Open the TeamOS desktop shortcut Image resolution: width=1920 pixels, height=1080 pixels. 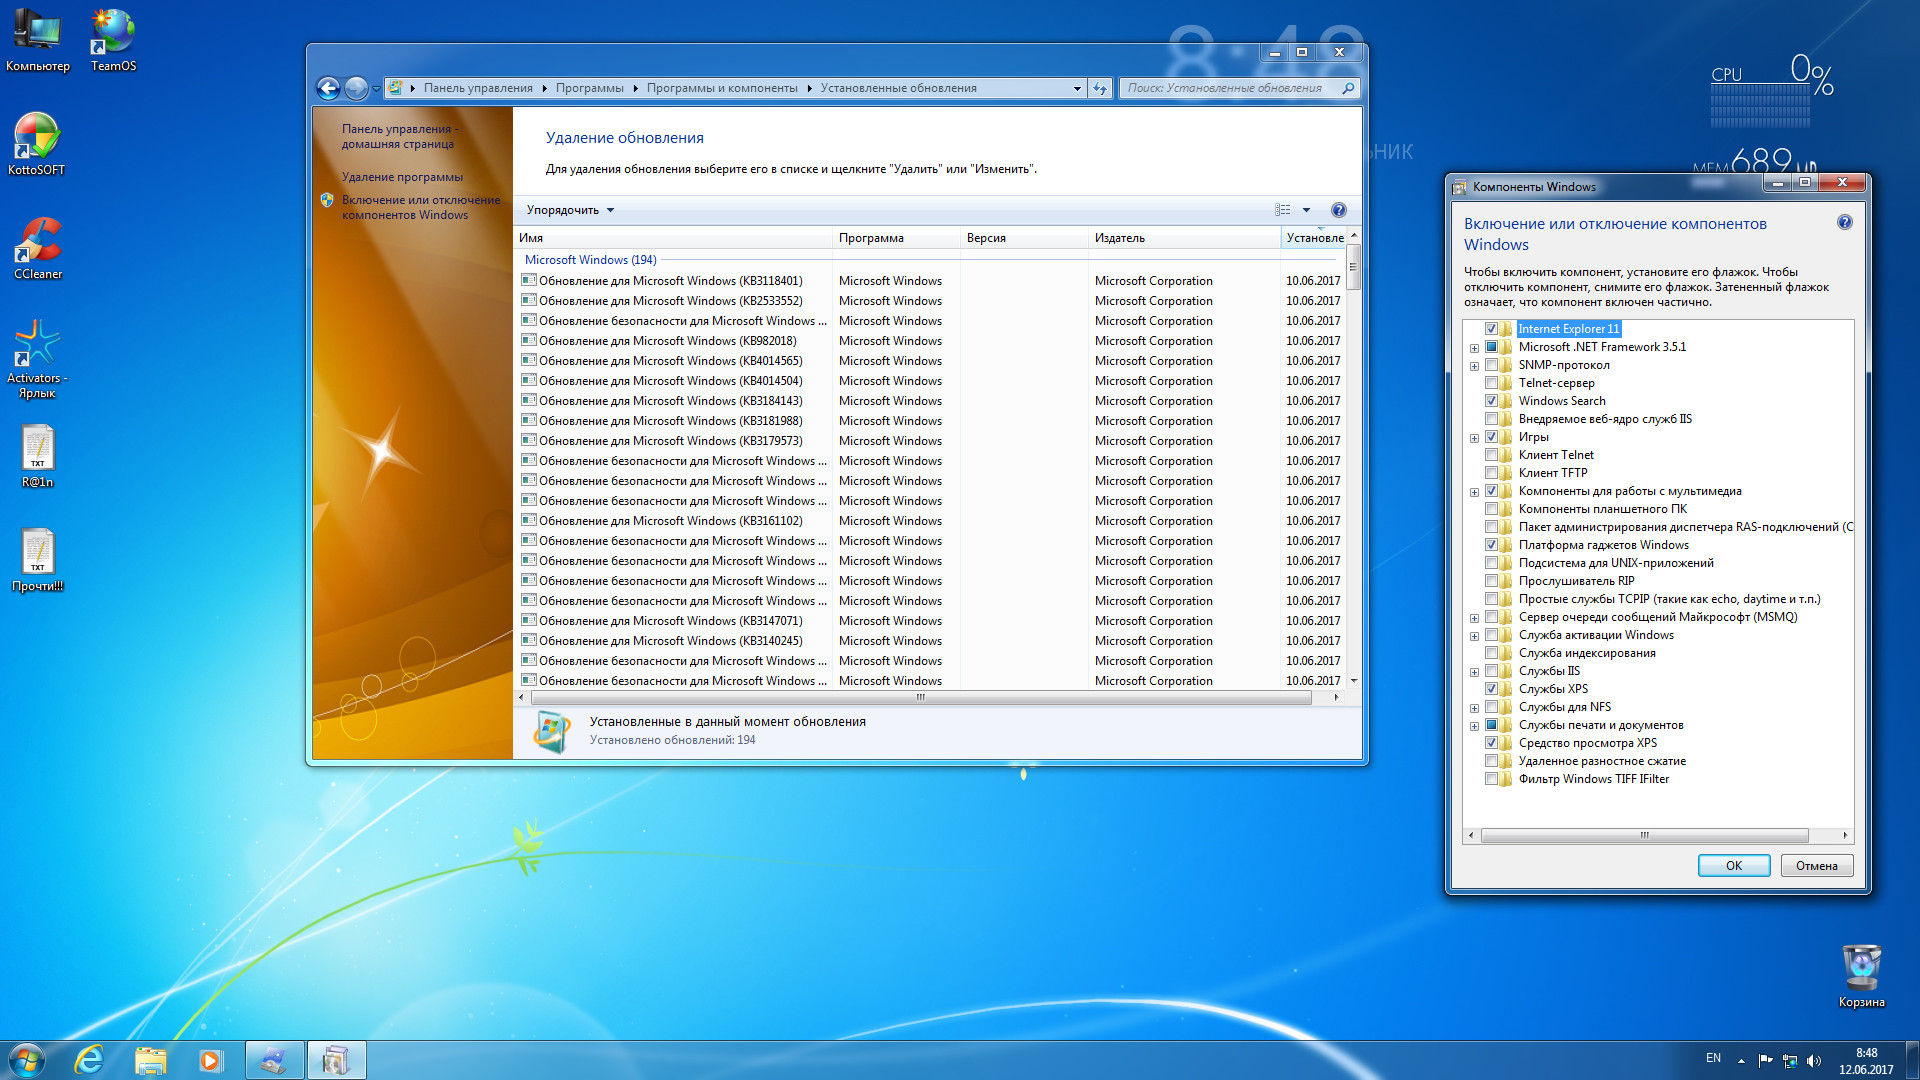click(x=113, y=40)
